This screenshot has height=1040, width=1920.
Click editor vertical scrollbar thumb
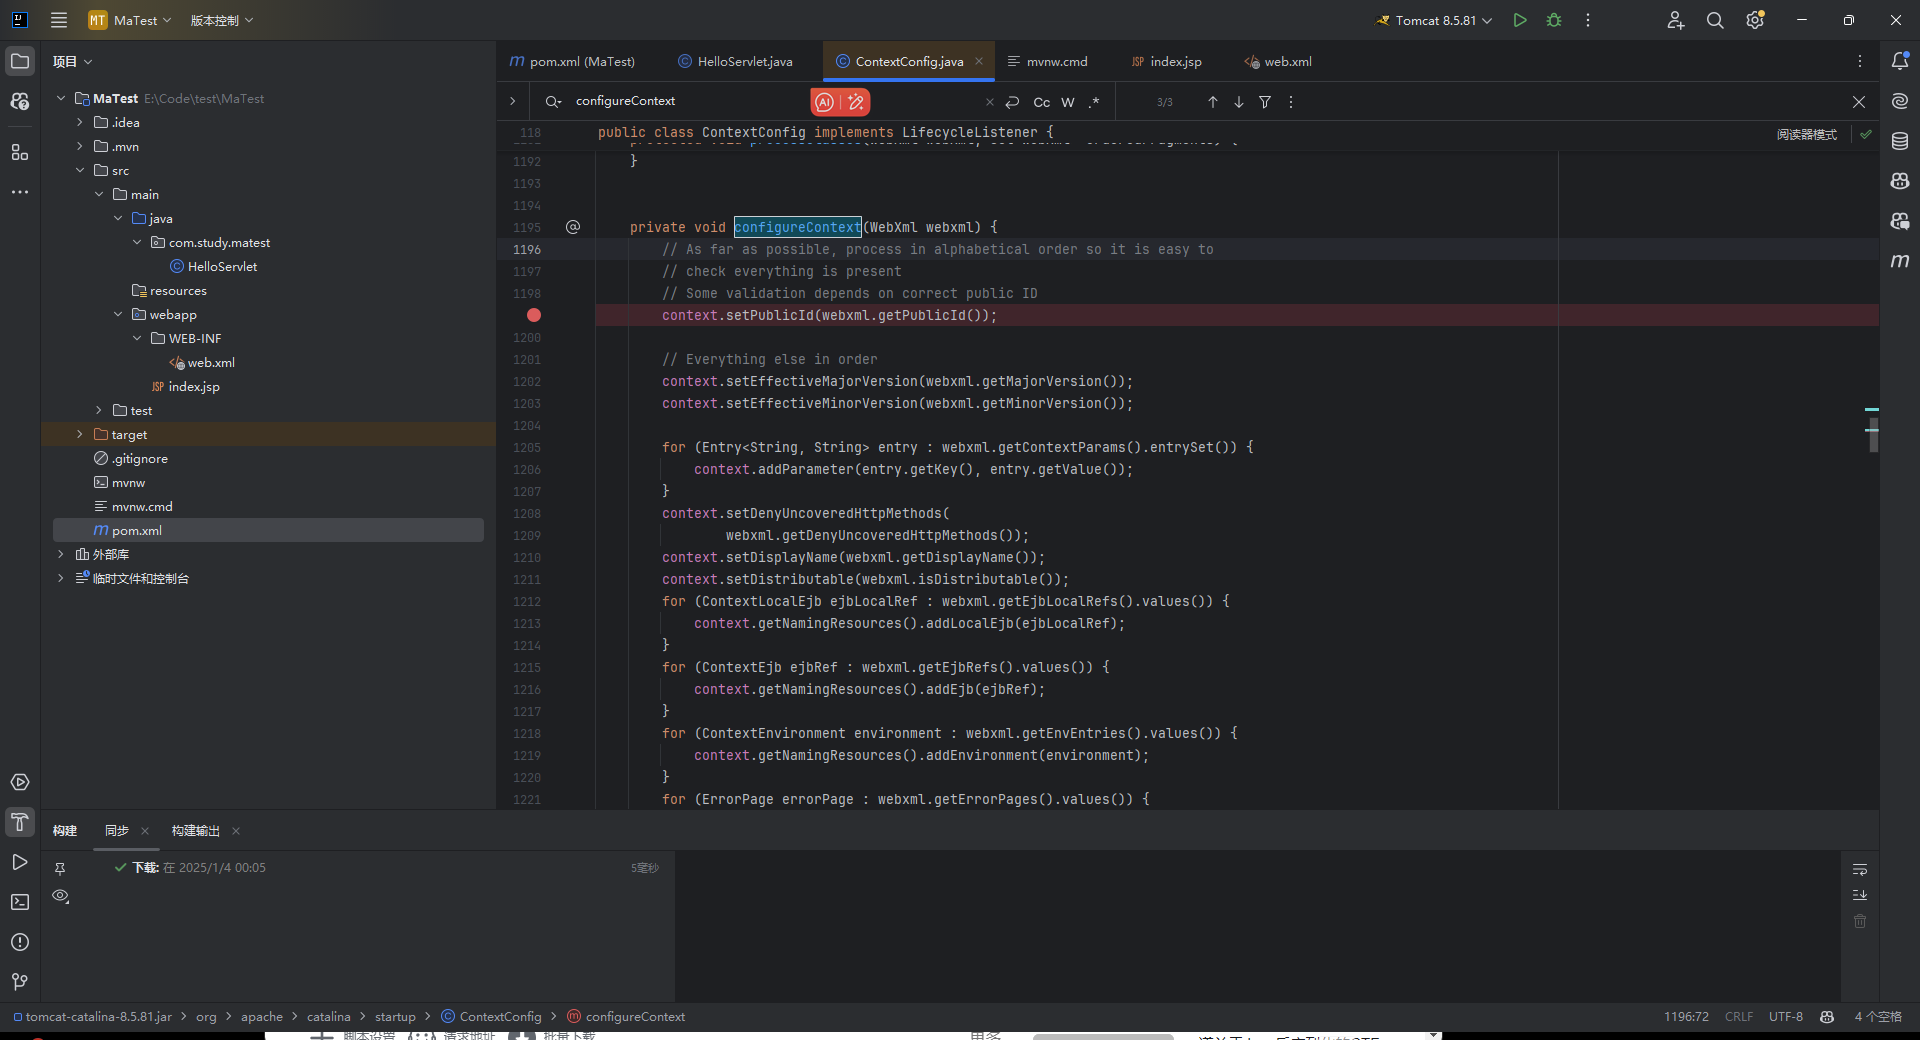tap(1873, 434)
